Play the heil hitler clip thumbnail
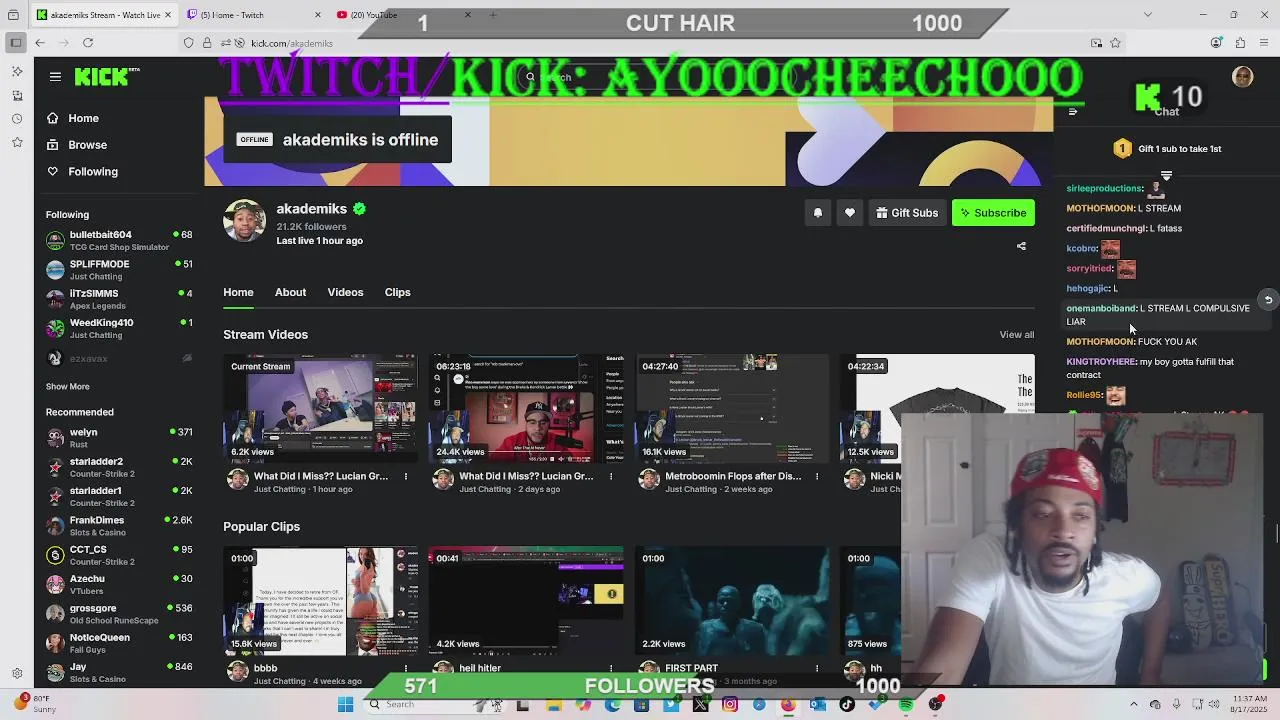The image size is (1280, 720). click(526, 600)
